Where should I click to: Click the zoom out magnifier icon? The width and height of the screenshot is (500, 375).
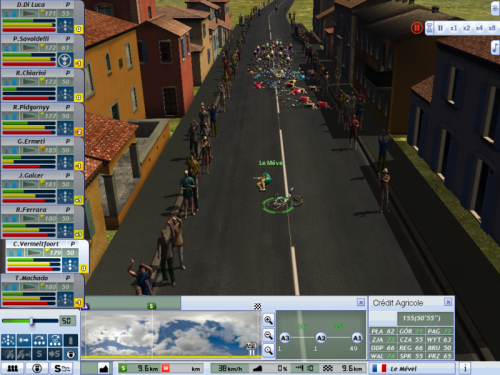click(x=268, y=335)
